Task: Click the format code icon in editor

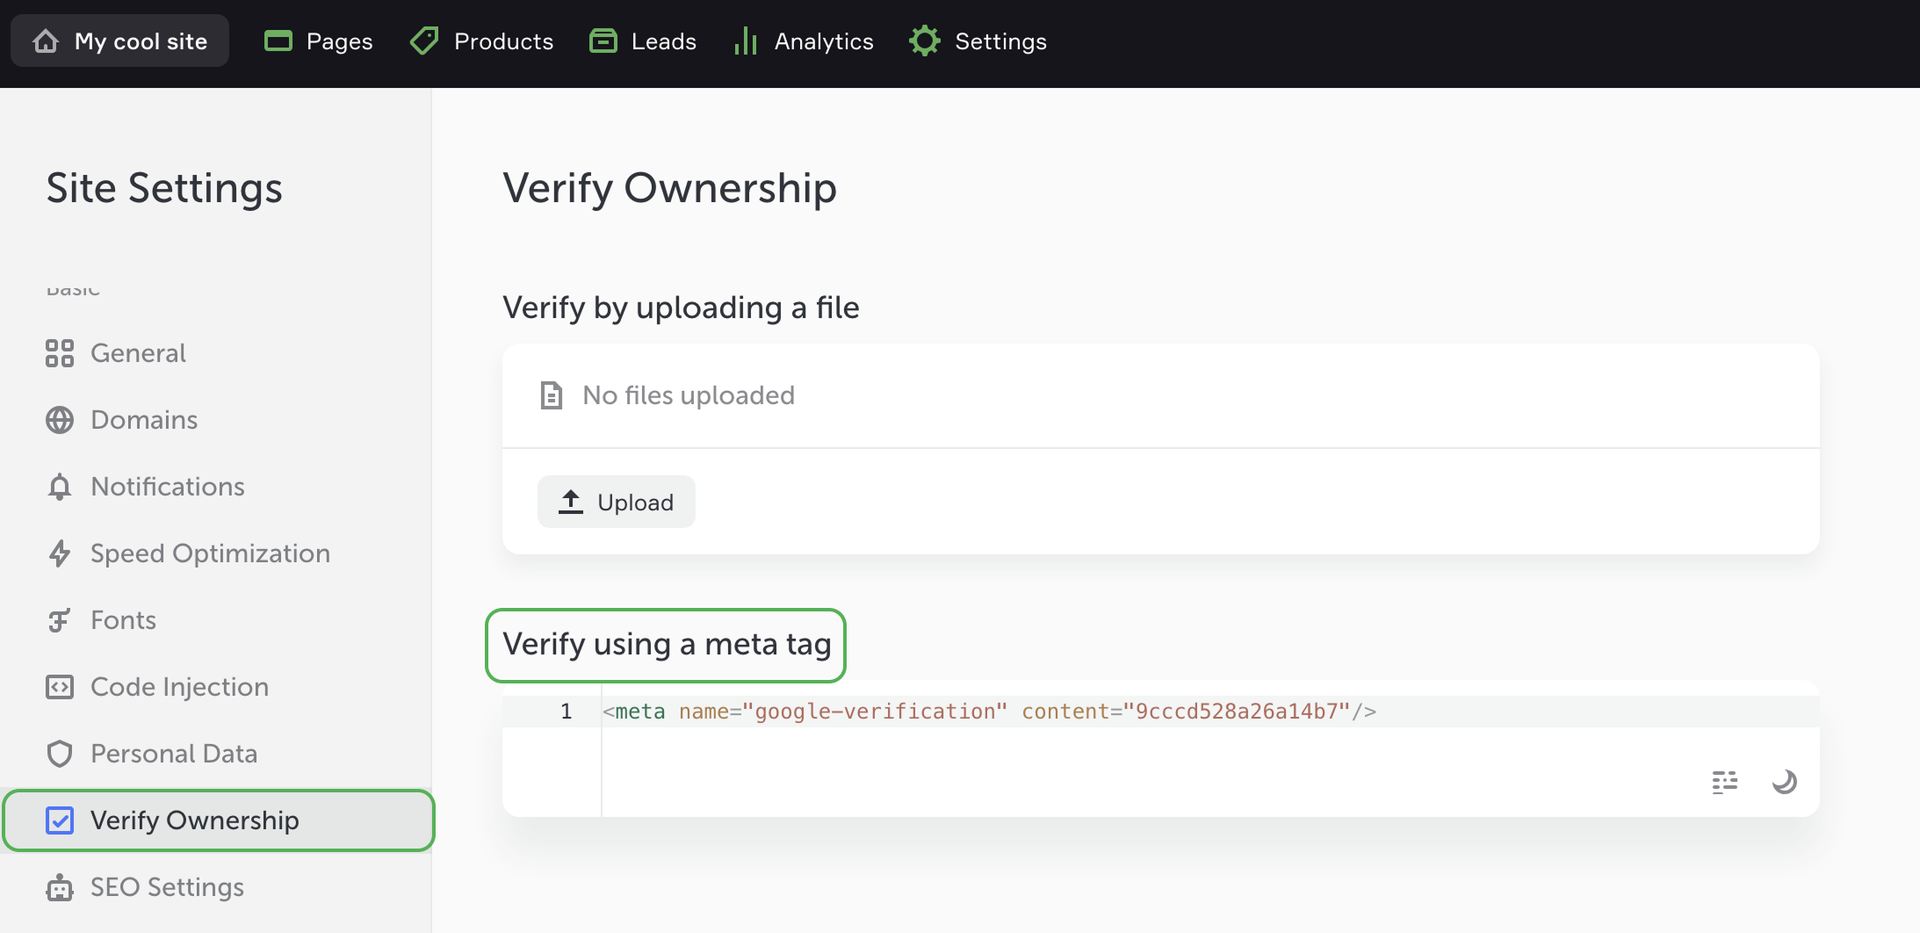Action: (x=1724, y=782)
